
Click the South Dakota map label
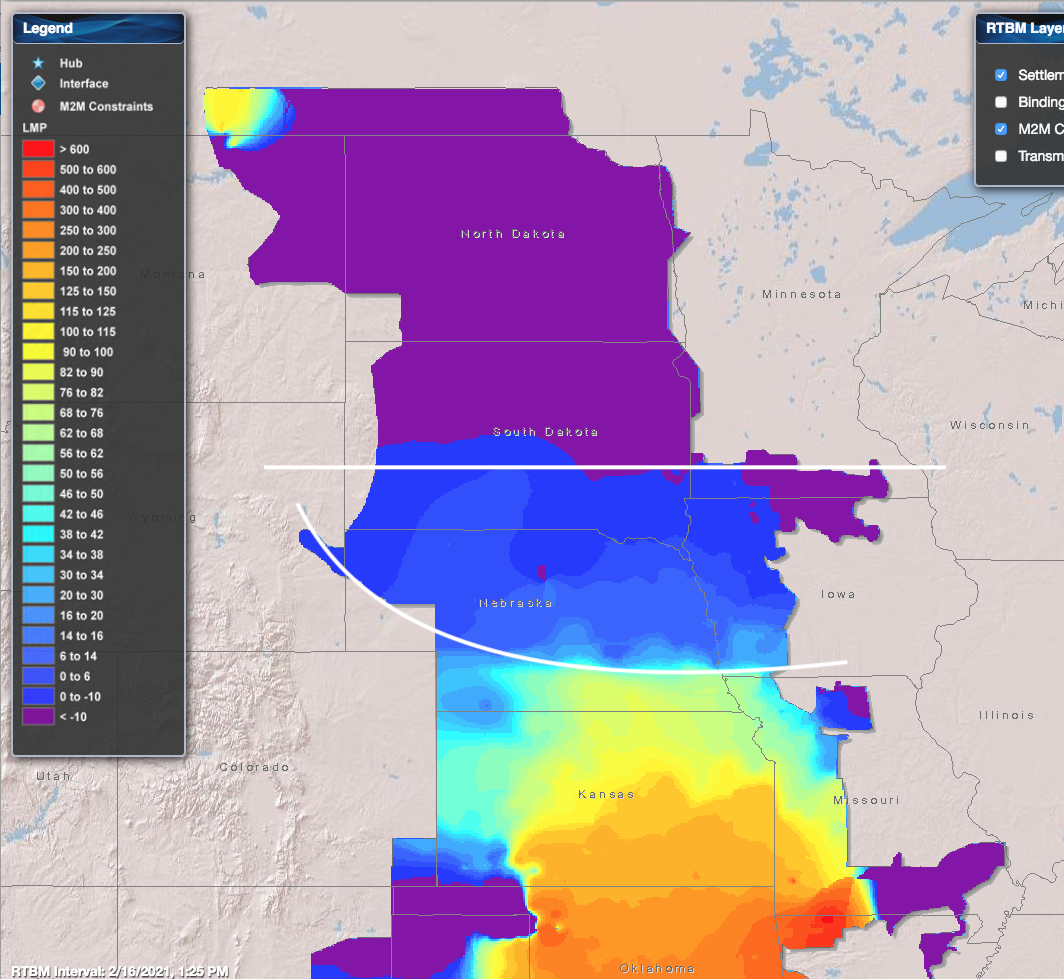546,432
